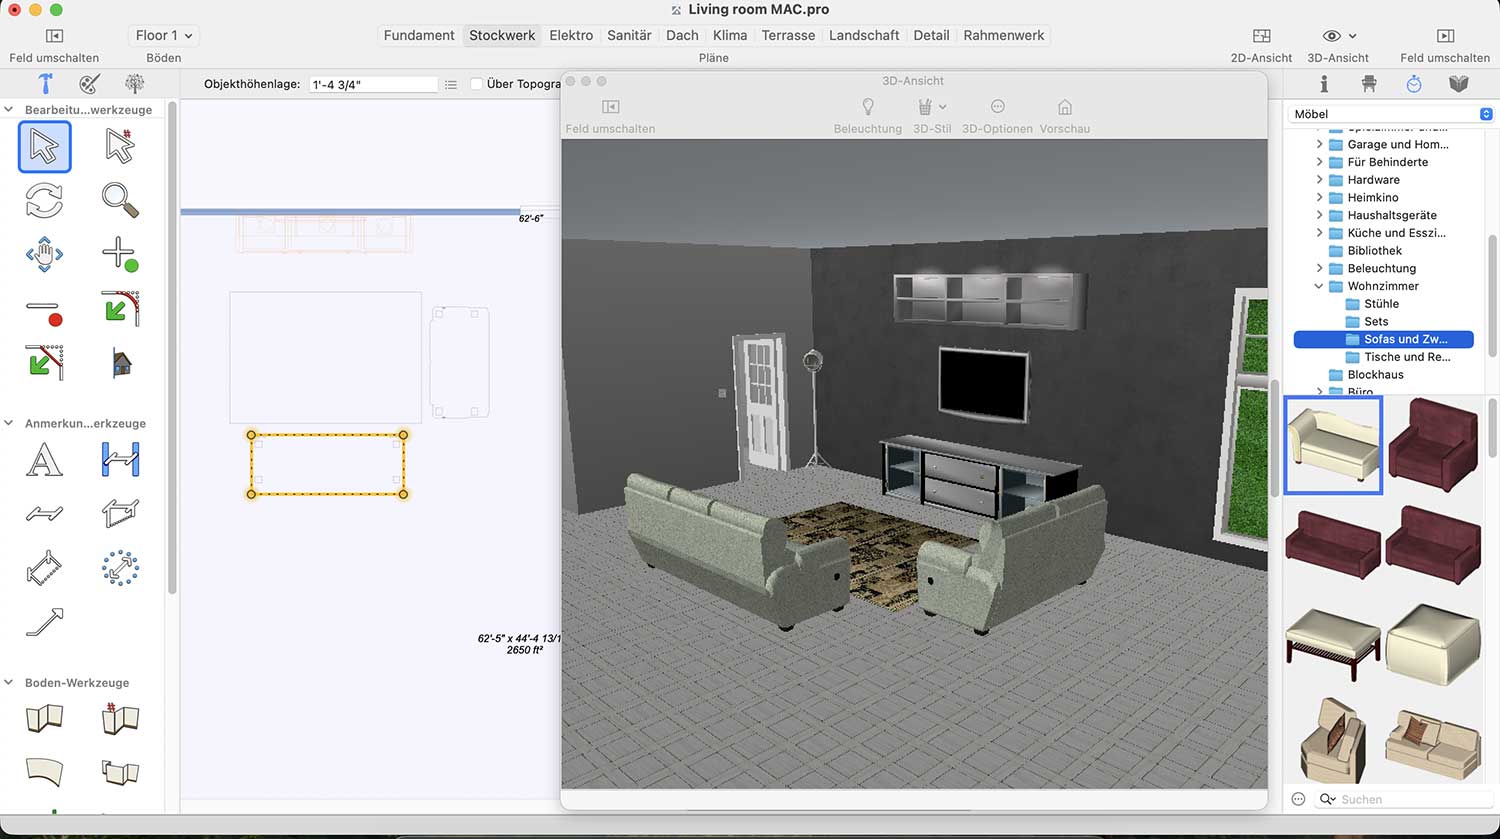1500x839 pixels.
Task: Select the arrow selection tool
Action: point(44,147)
